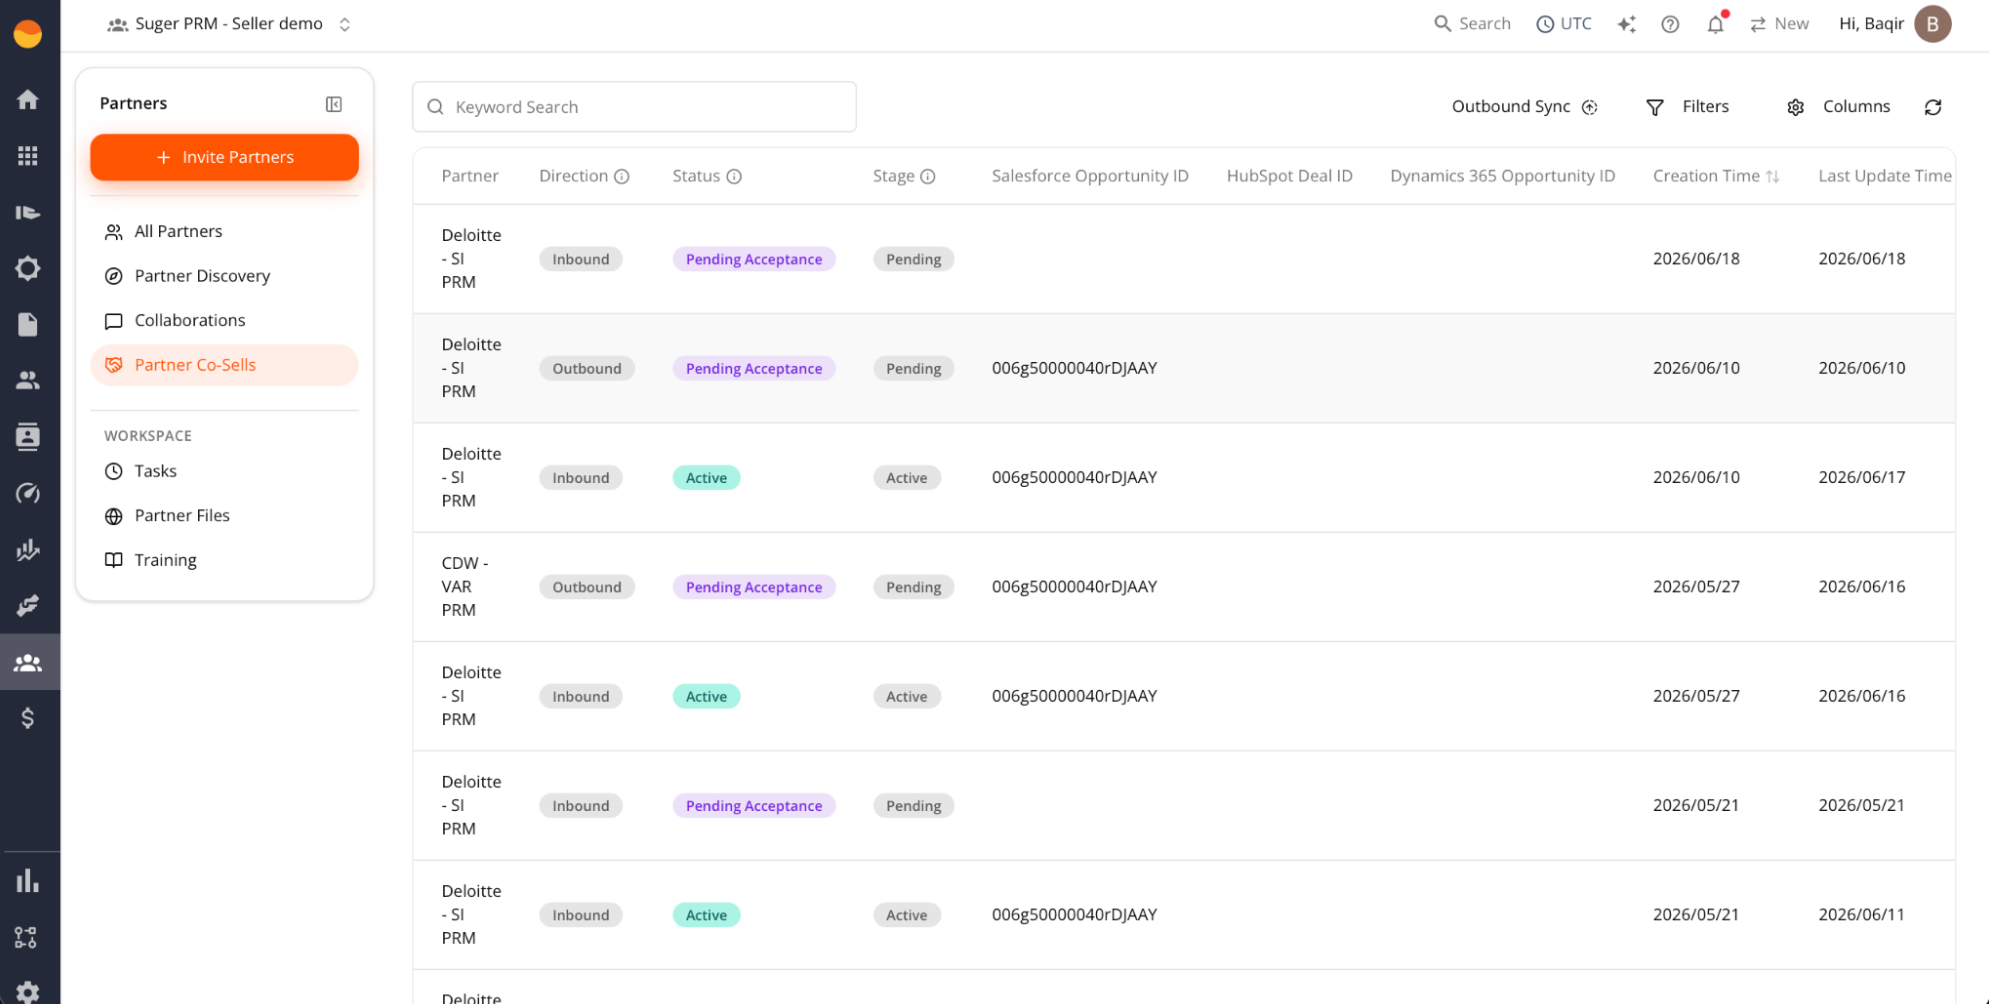Viewport: 1989px width, 1004px height.
Task: Open the settings gear at sidebar bottom
Action: [x=28, y=992]
